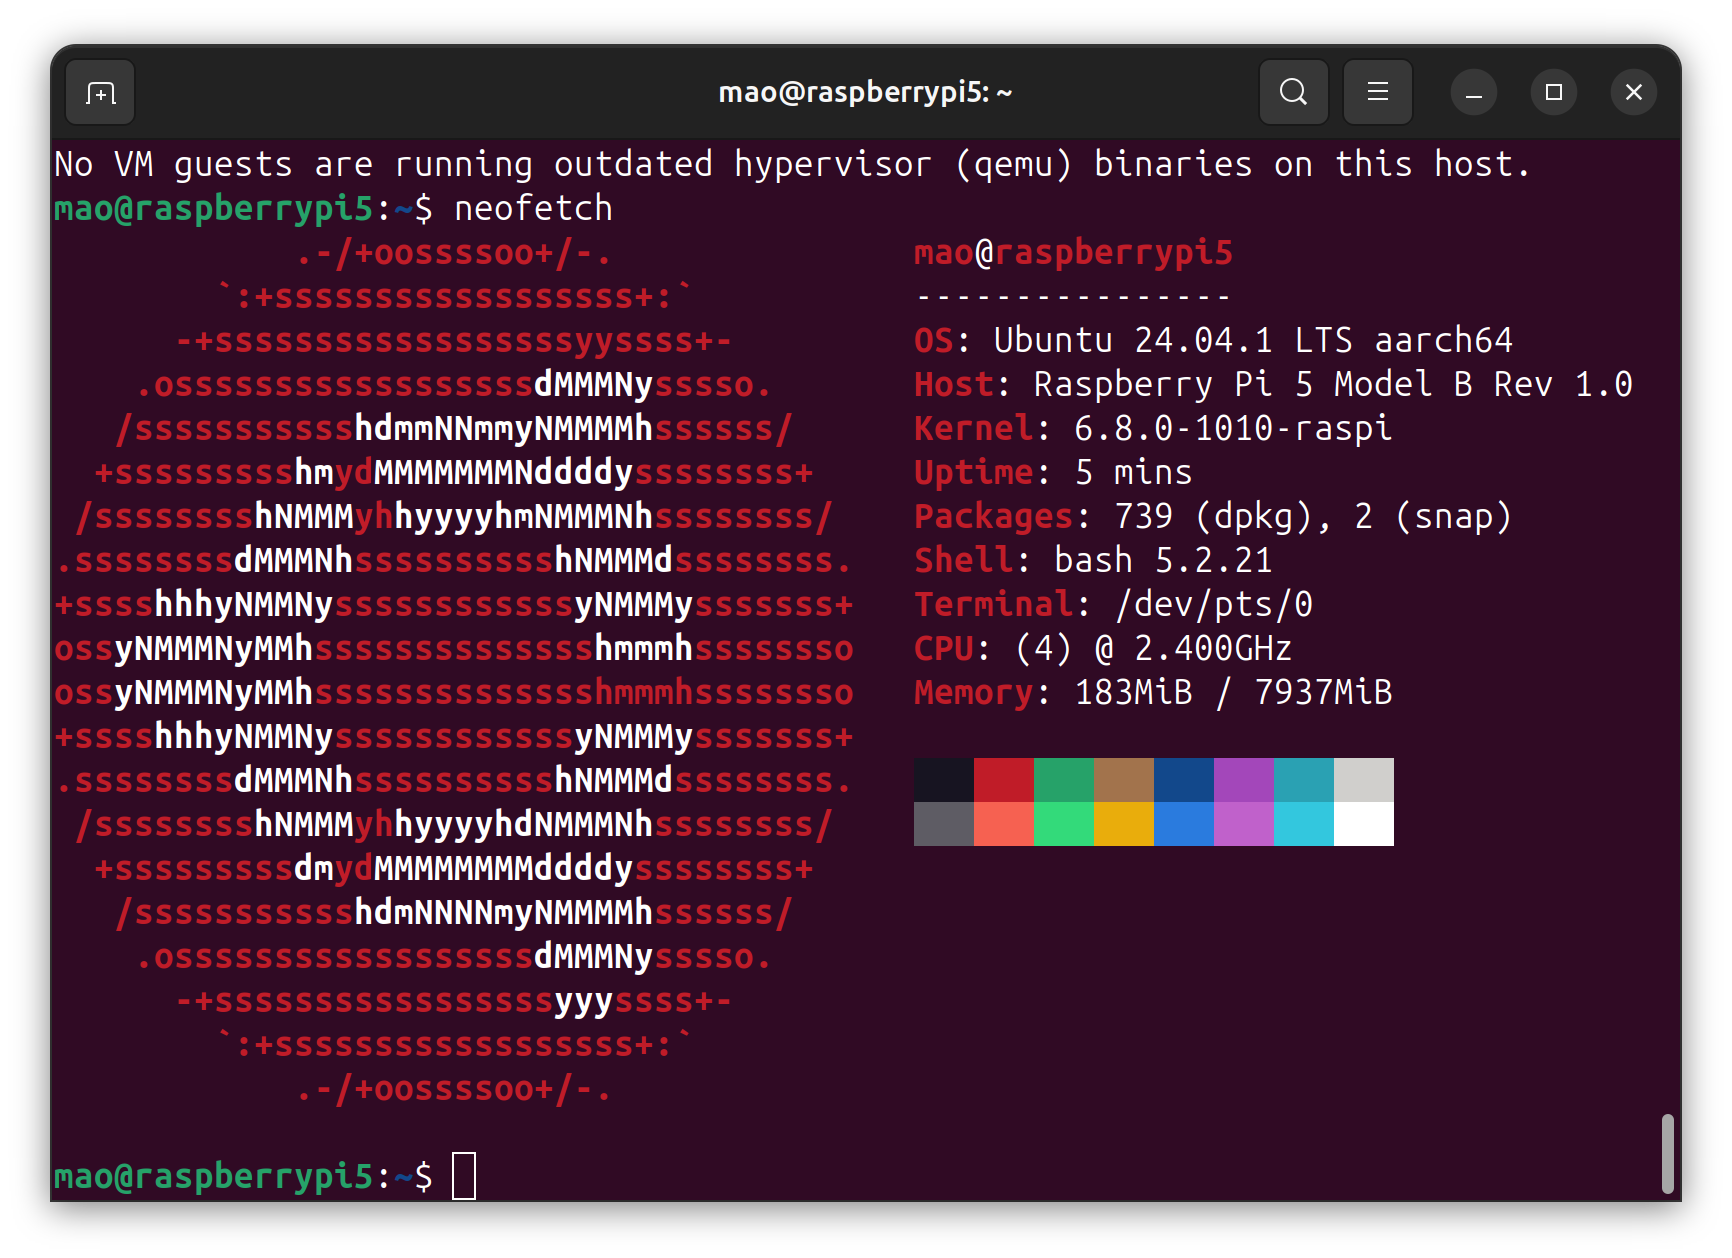The height and width of the screenshot is (1258, 1732).
Task: Click the typed neofetch command text
Action: click(x=533, y=209)
